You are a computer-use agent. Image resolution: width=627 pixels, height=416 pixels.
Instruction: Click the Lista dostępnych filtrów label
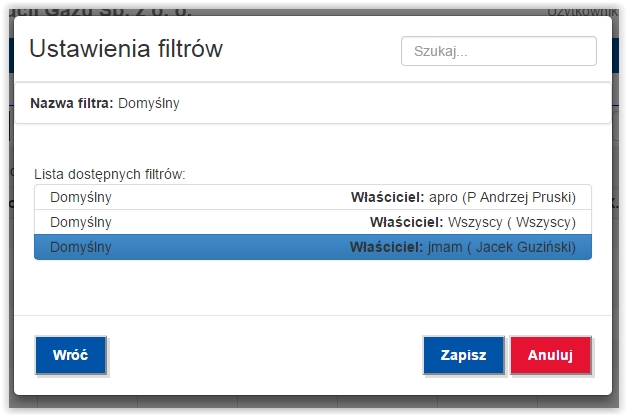[x=110, y=174]
